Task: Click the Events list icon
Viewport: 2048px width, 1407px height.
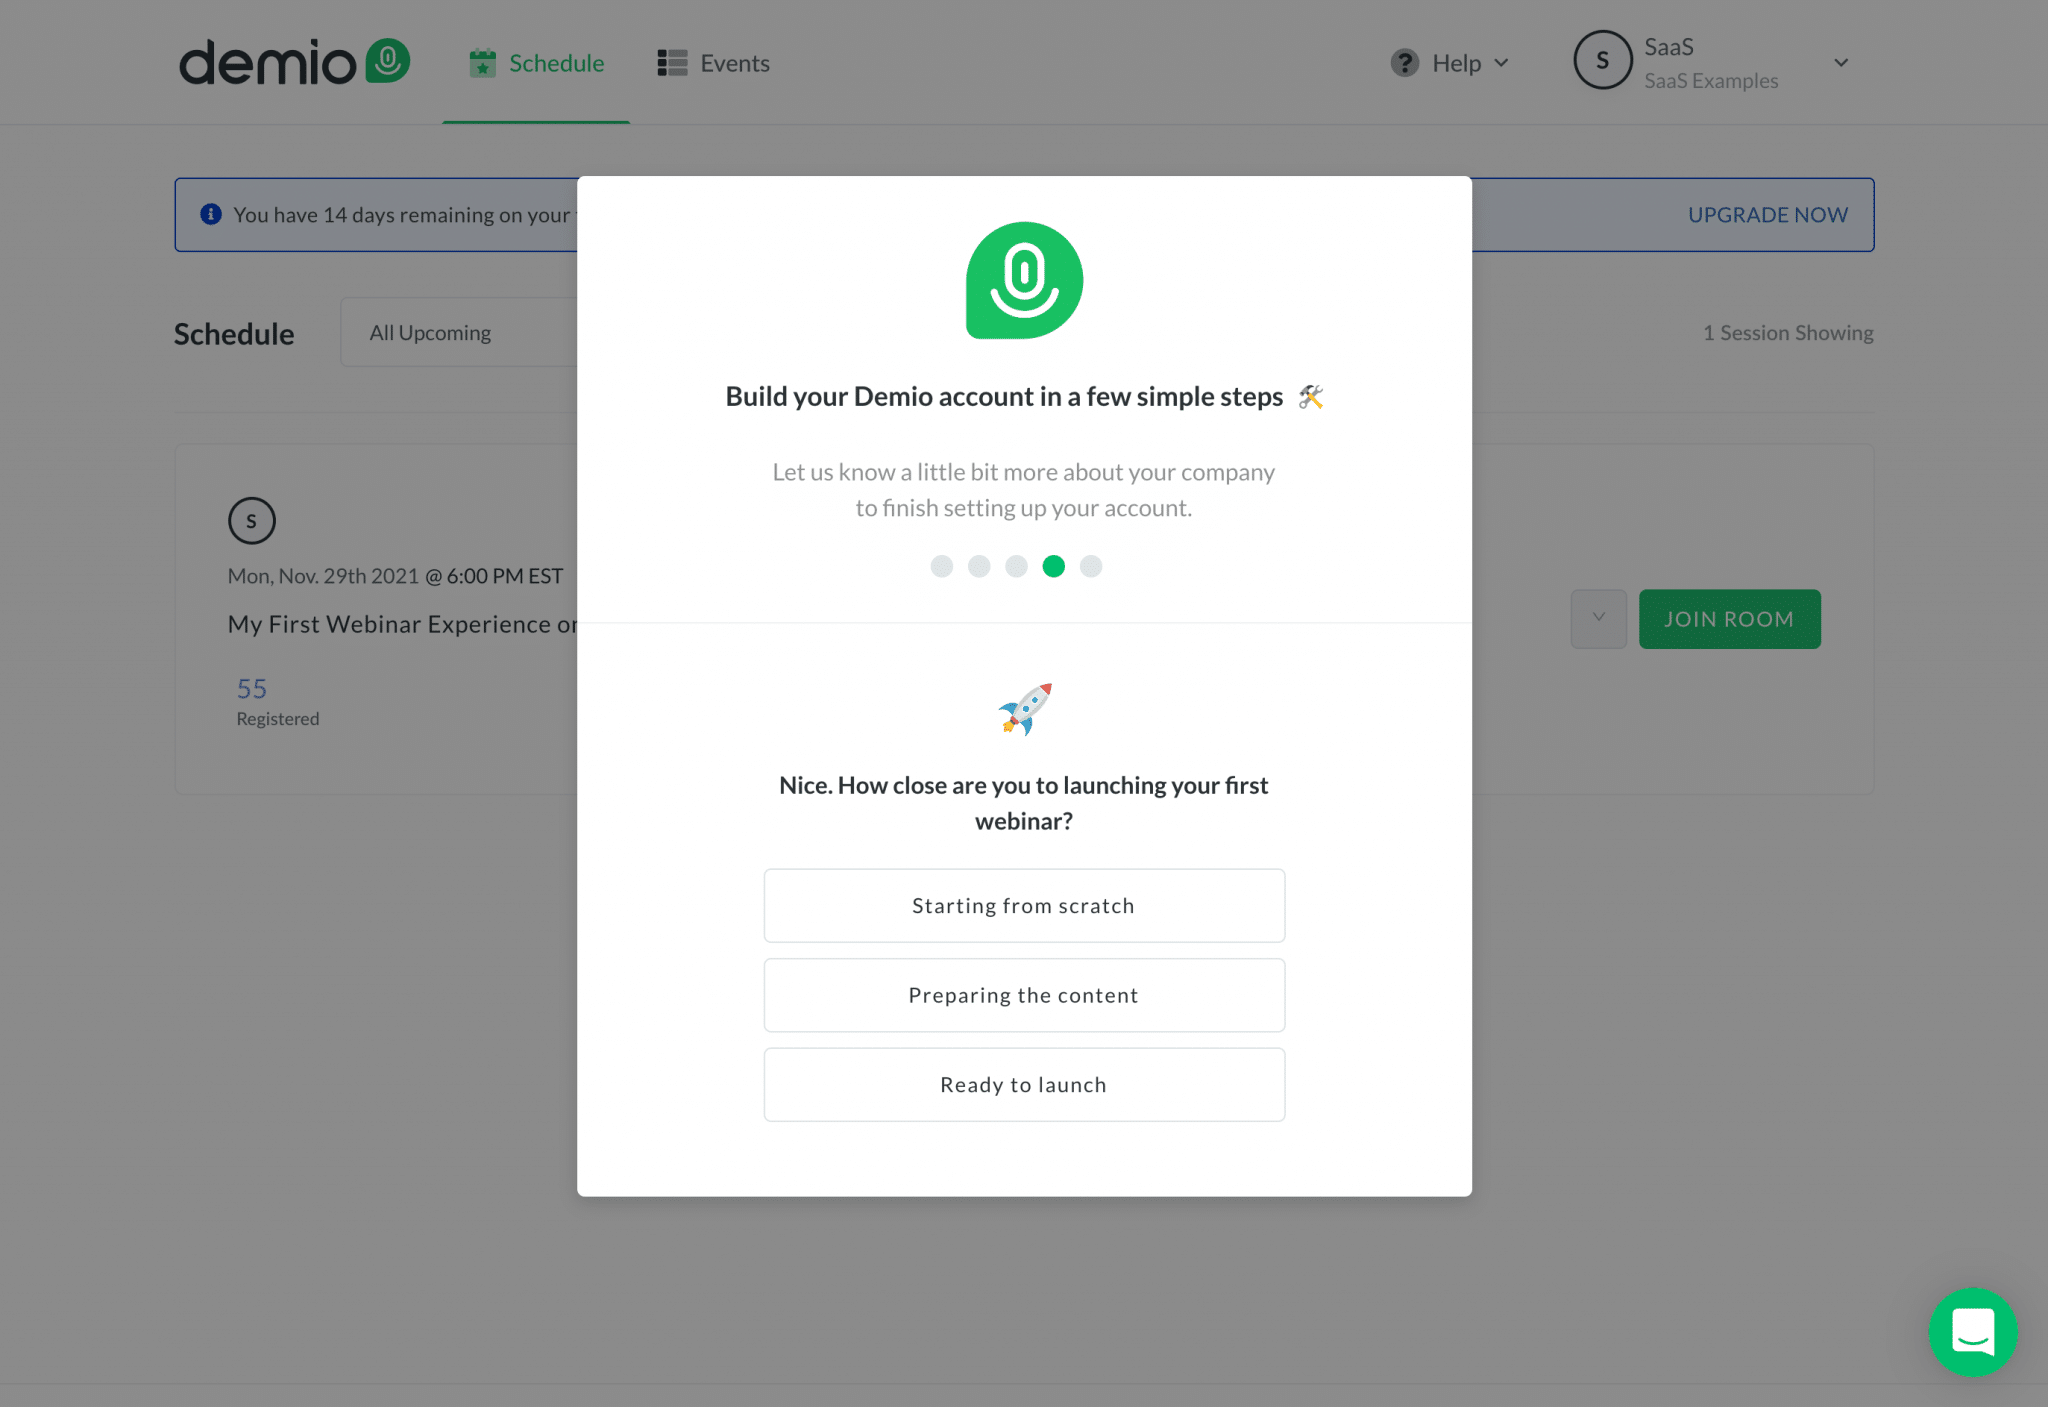Action: point(672,63)
